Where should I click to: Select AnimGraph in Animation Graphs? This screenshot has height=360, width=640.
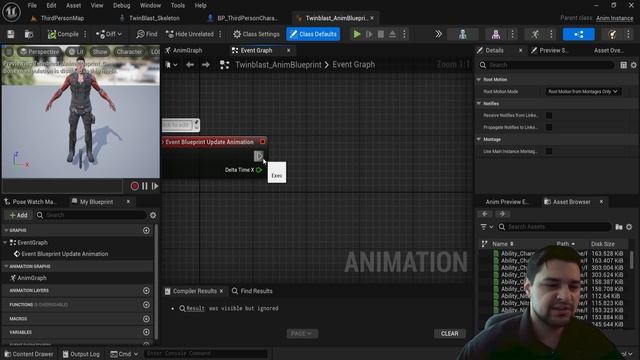click(x=32, y=278)
